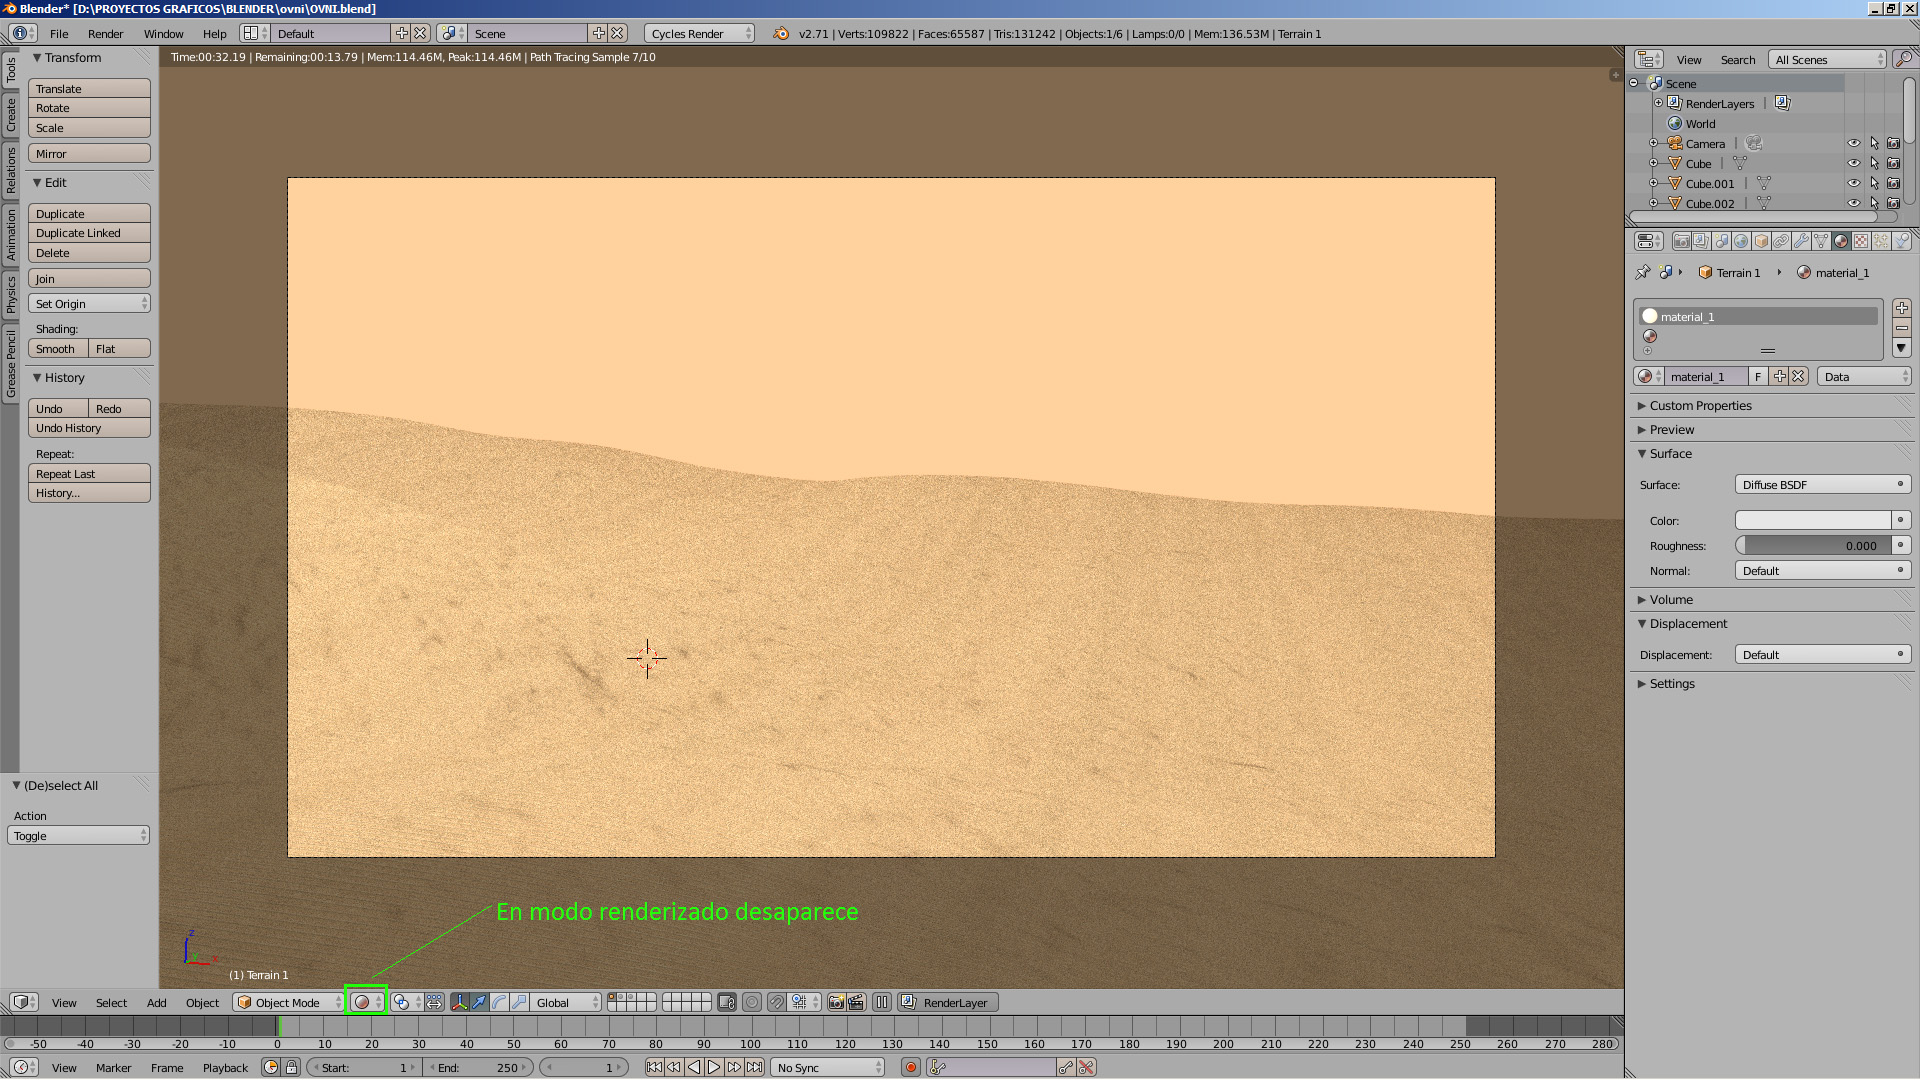Open the Textures checkerboard properties tab
The width and height of the screenshot is (1920, 1080).
click(1861, 241)
